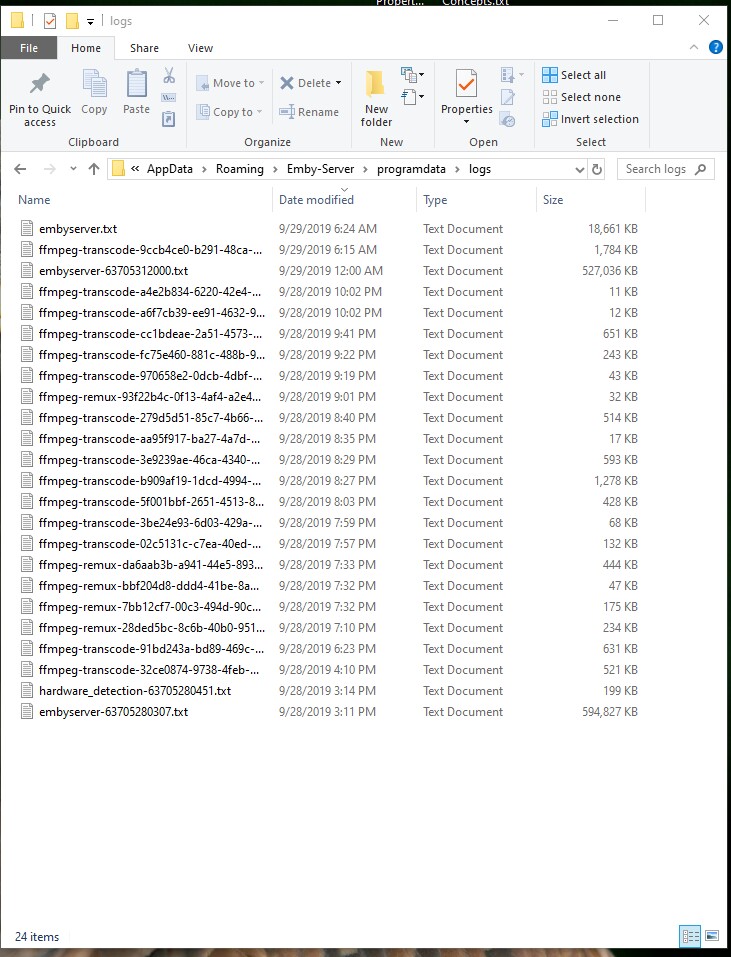Viewport: 731px width, 957px height.
Task: Select ffmpeg-transcode-b909af19 log file
Action: pos(329,481)
